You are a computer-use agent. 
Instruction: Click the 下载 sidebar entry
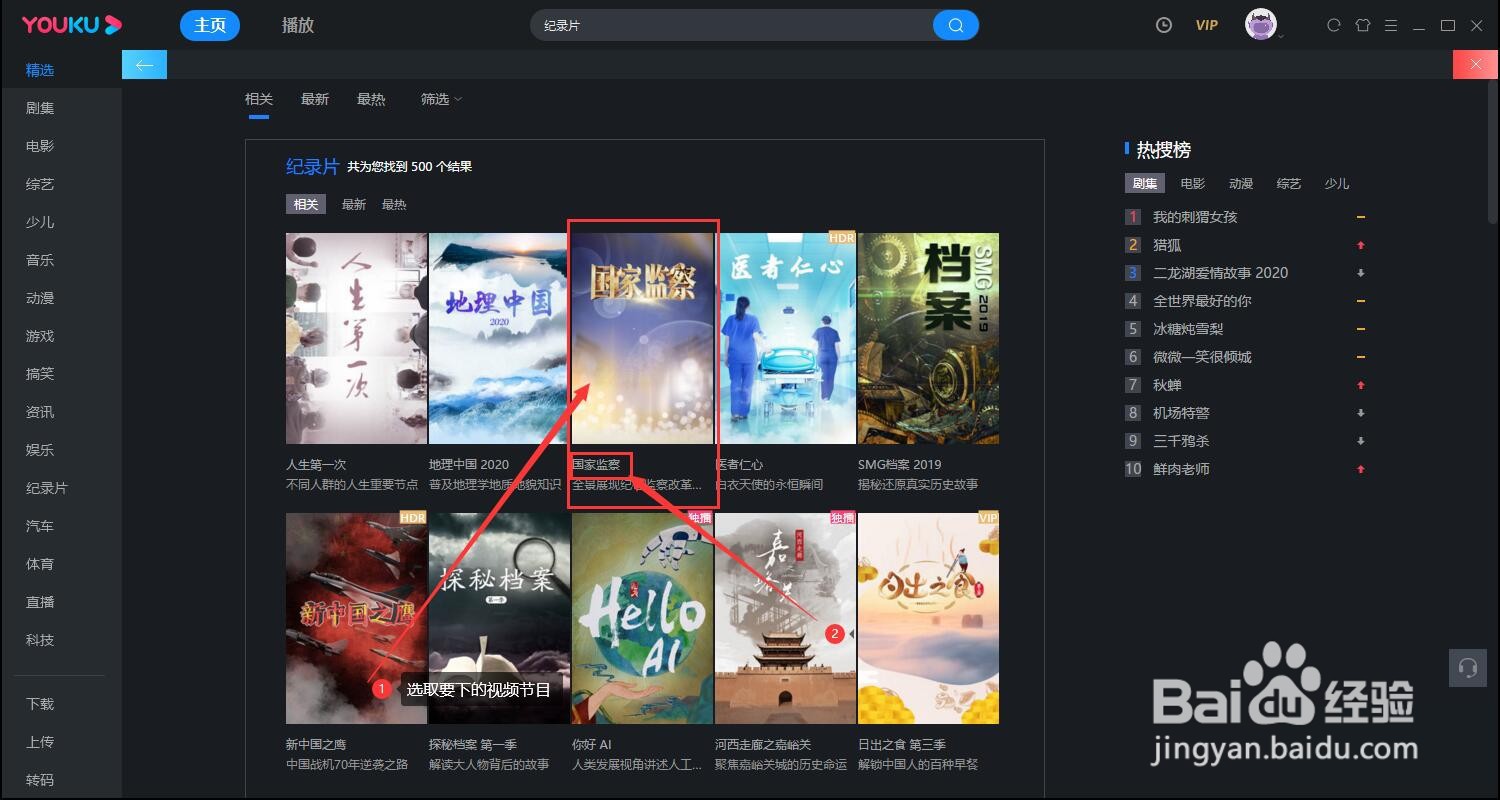point(39,703)
